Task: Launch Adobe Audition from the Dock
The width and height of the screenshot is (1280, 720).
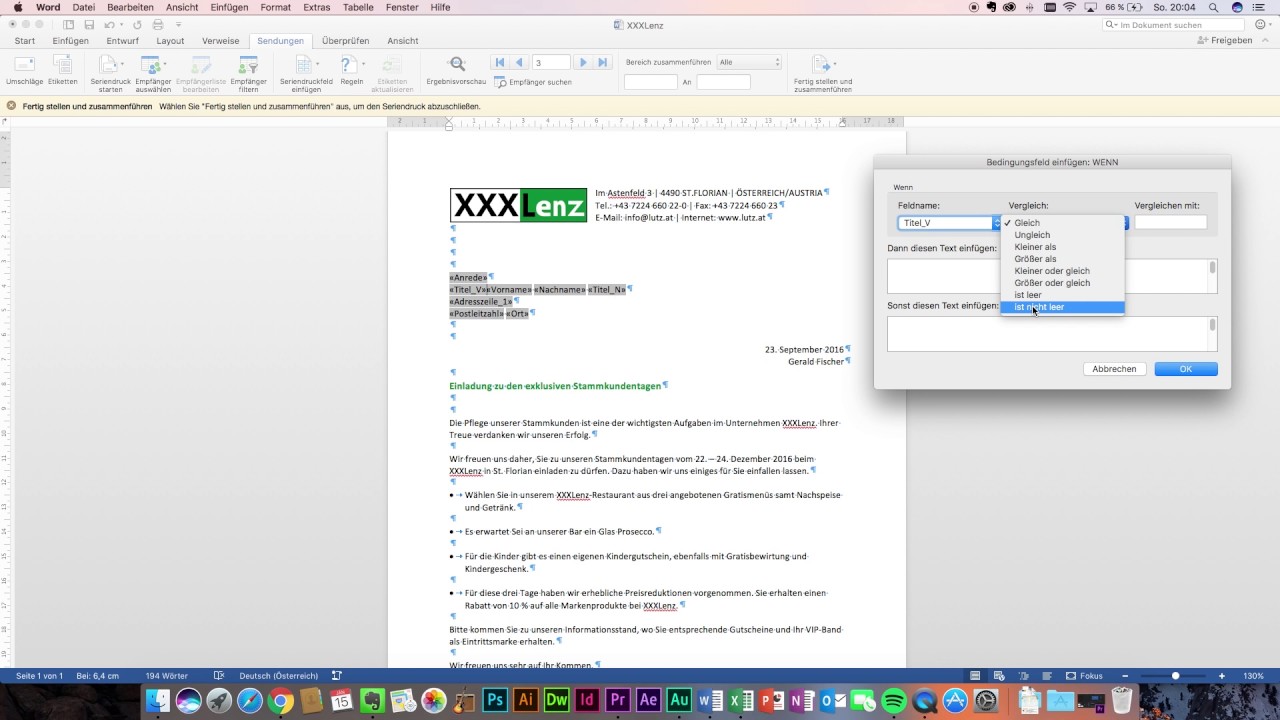Action: pos(680,700)
